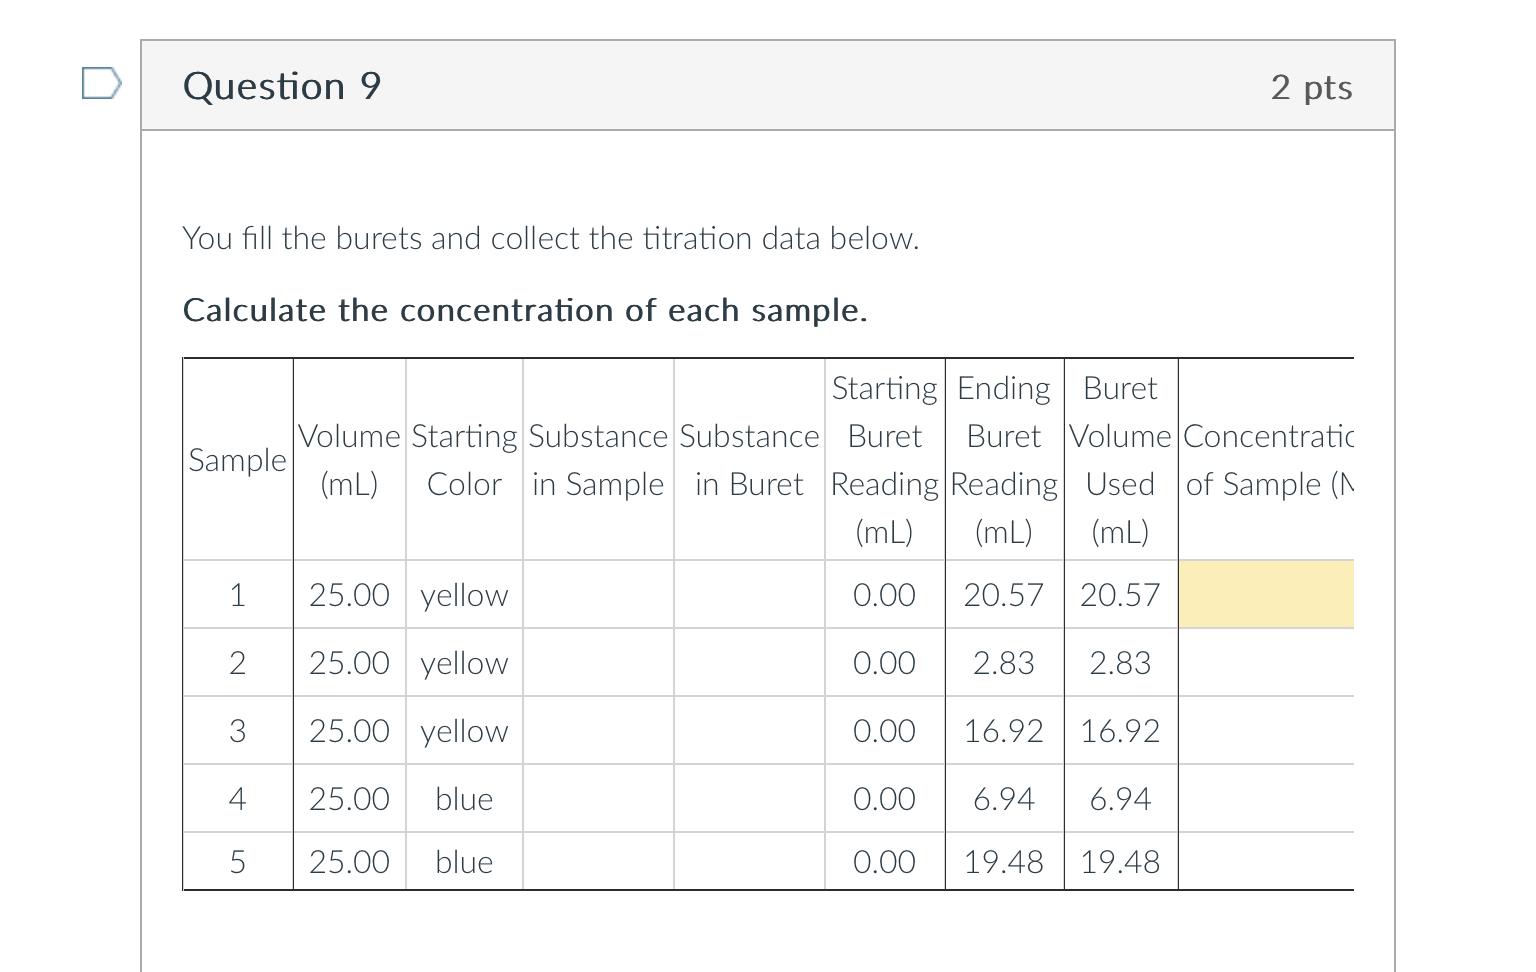Select the yellow color entry for Sample 2
Screen dimensions: 1536x972
463,662
